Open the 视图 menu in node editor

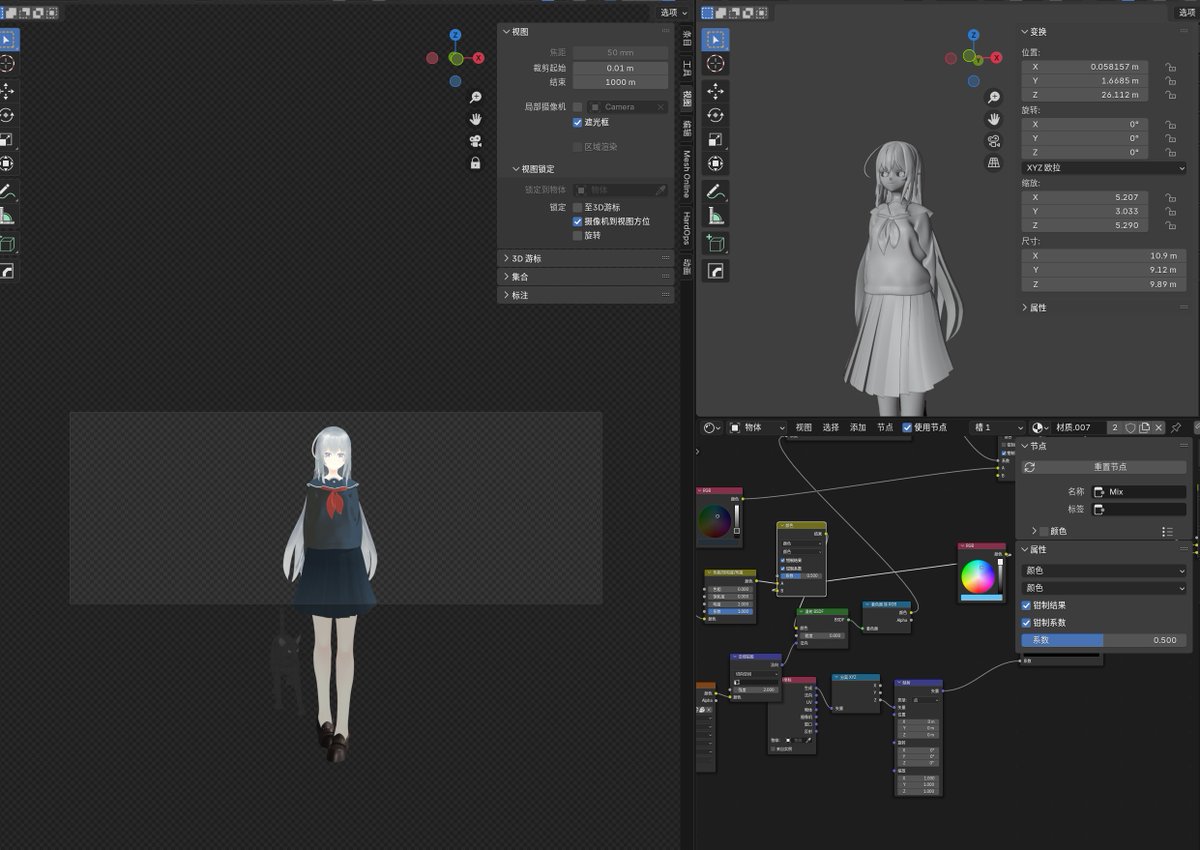click(x=804, y=428)
